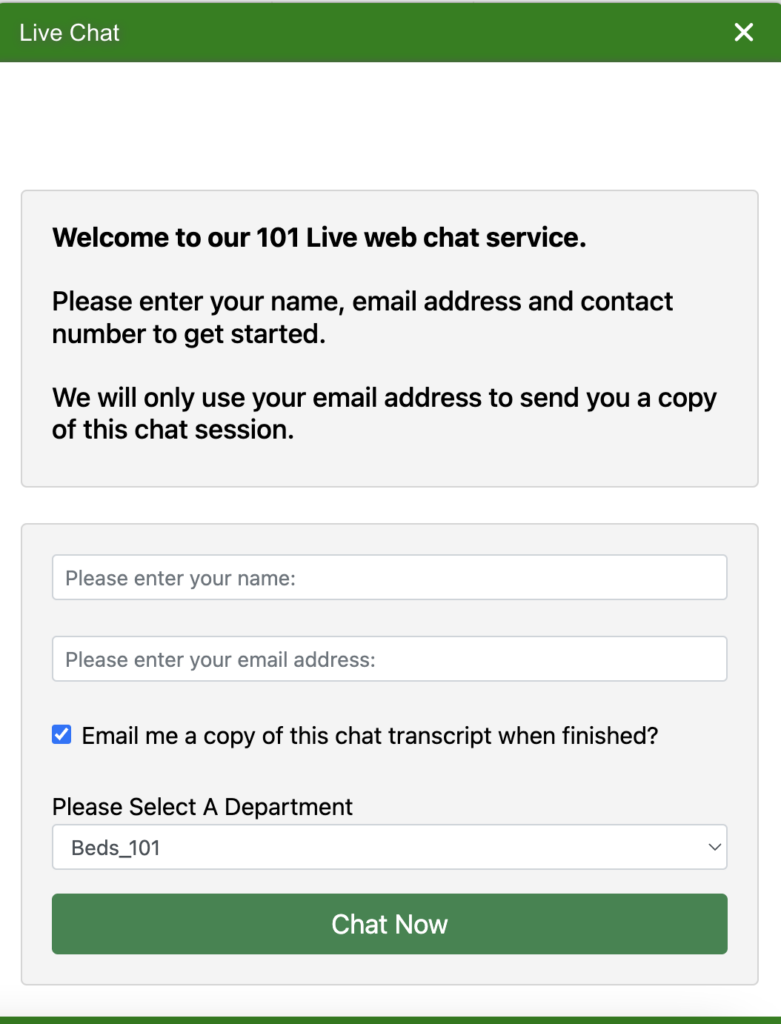Select the welcome message panel

(389, 337)
